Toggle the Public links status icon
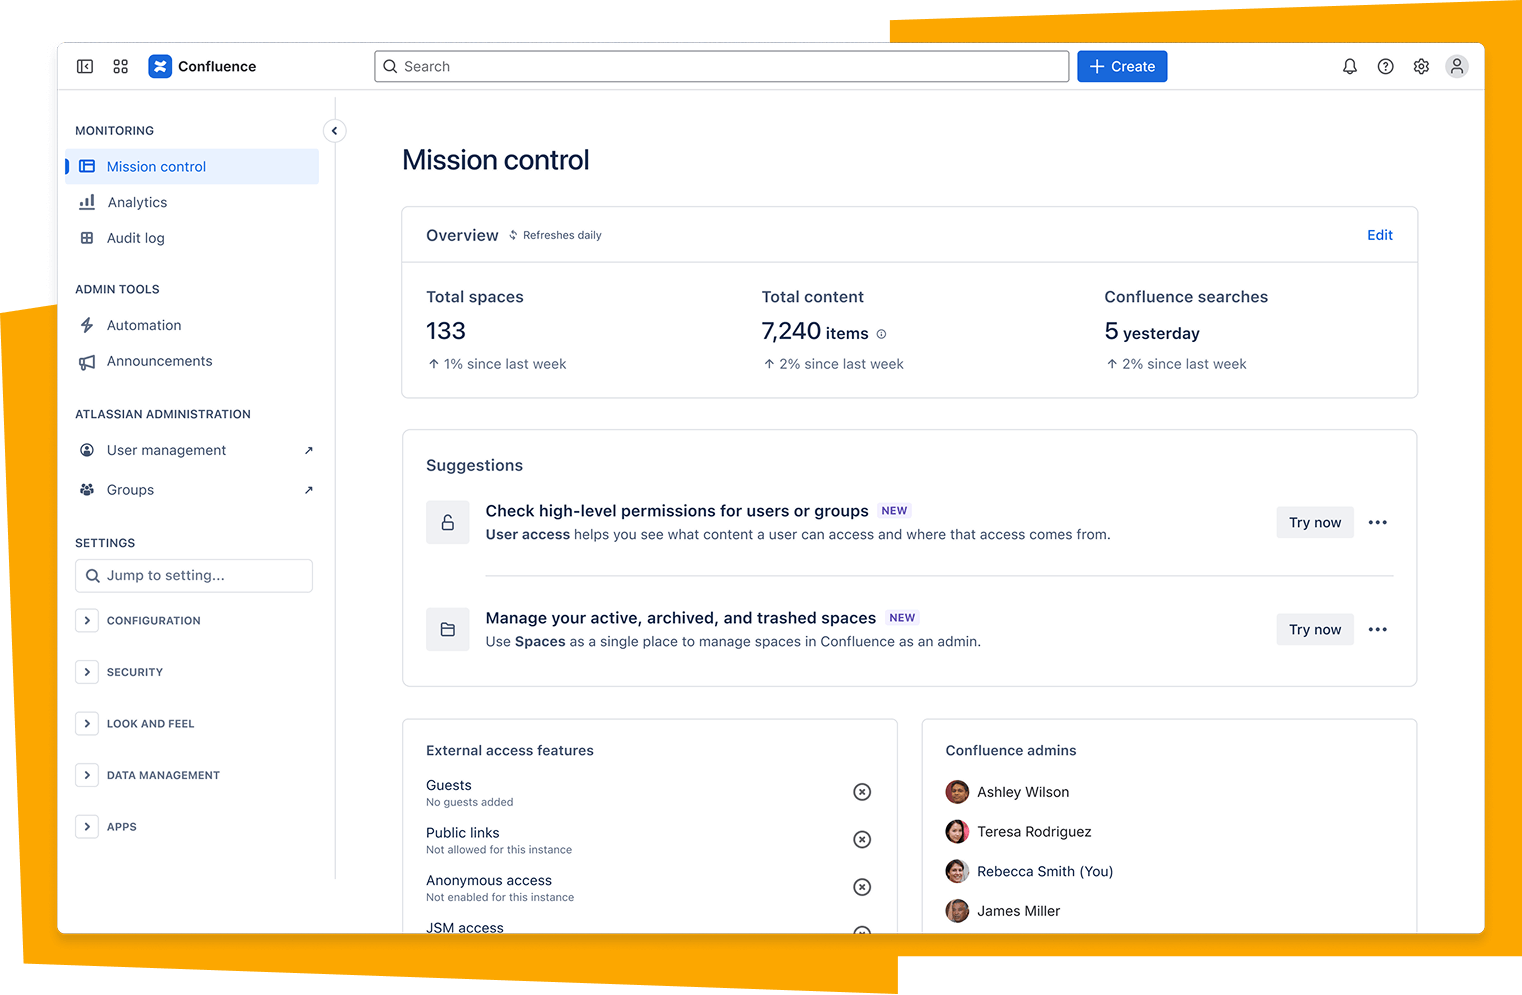Viewport: 1522px width, 995px height. click(x=861, y=840)
